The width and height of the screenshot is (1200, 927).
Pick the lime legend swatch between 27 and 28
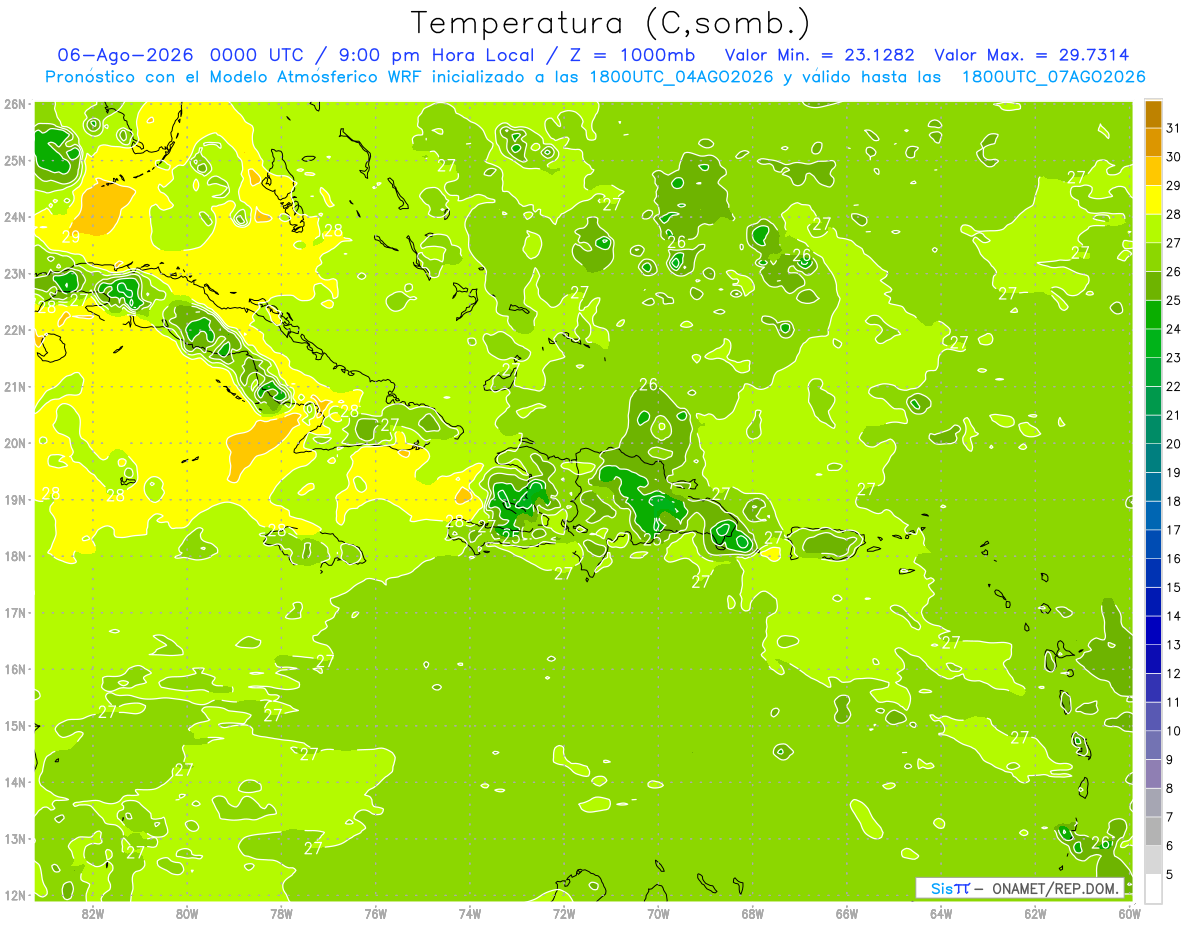pos(1153,229)
